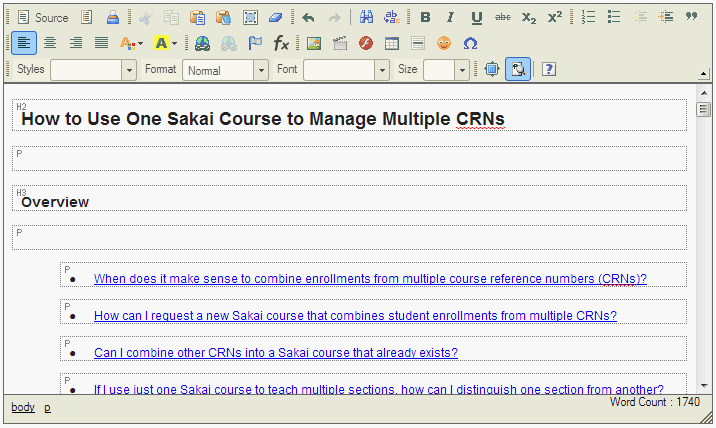This screenshot has width=716, height=428.
Task: Select p in the elements path
Action: (47, 408)
